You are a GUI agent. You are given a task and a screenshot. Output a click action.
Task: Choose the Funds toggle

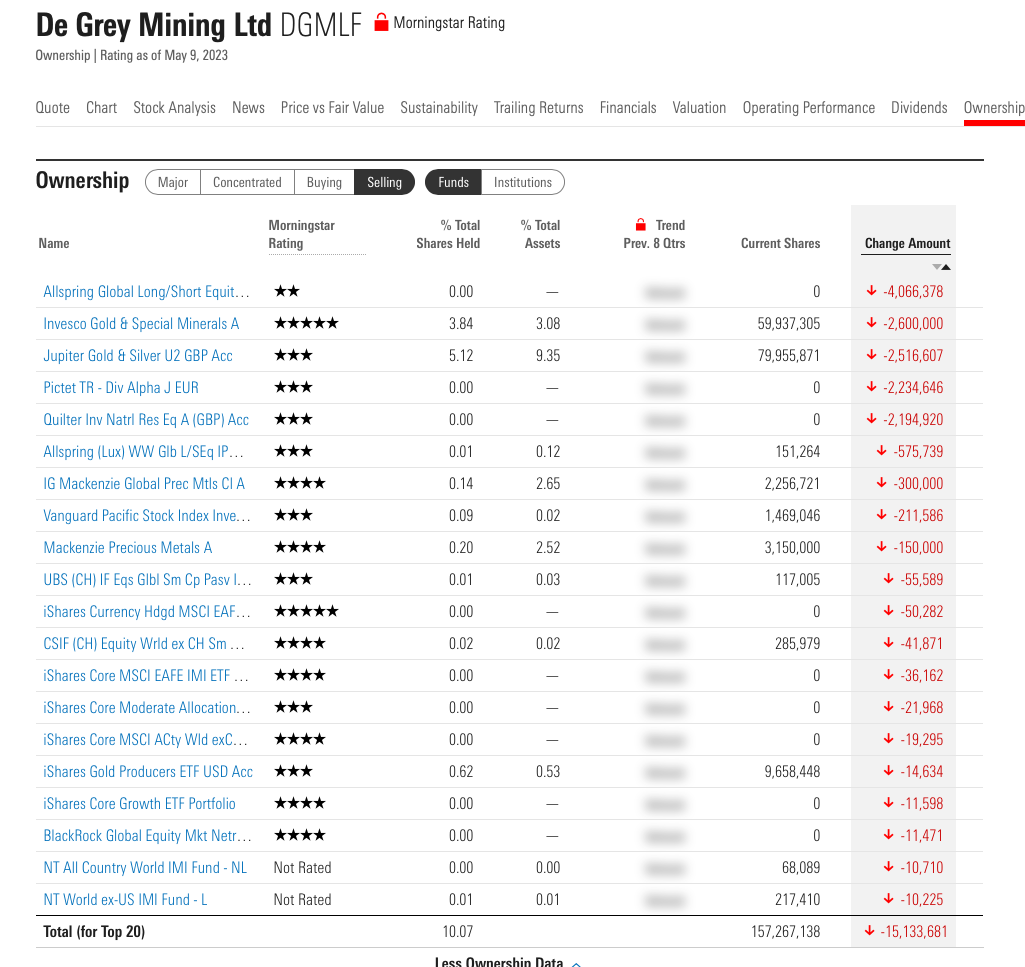click(454, 182)
